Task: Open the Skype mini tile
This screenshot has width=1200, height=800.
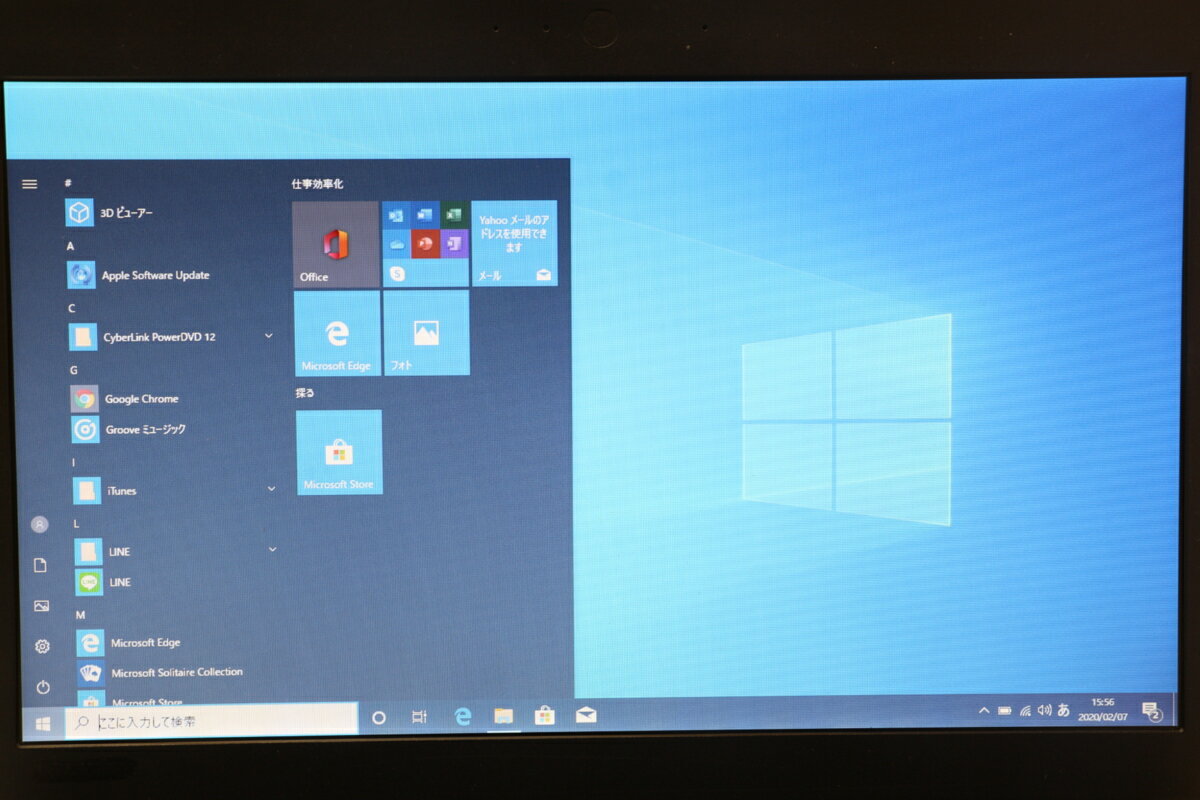Action: pyautogui.click(x=397, y=272)
